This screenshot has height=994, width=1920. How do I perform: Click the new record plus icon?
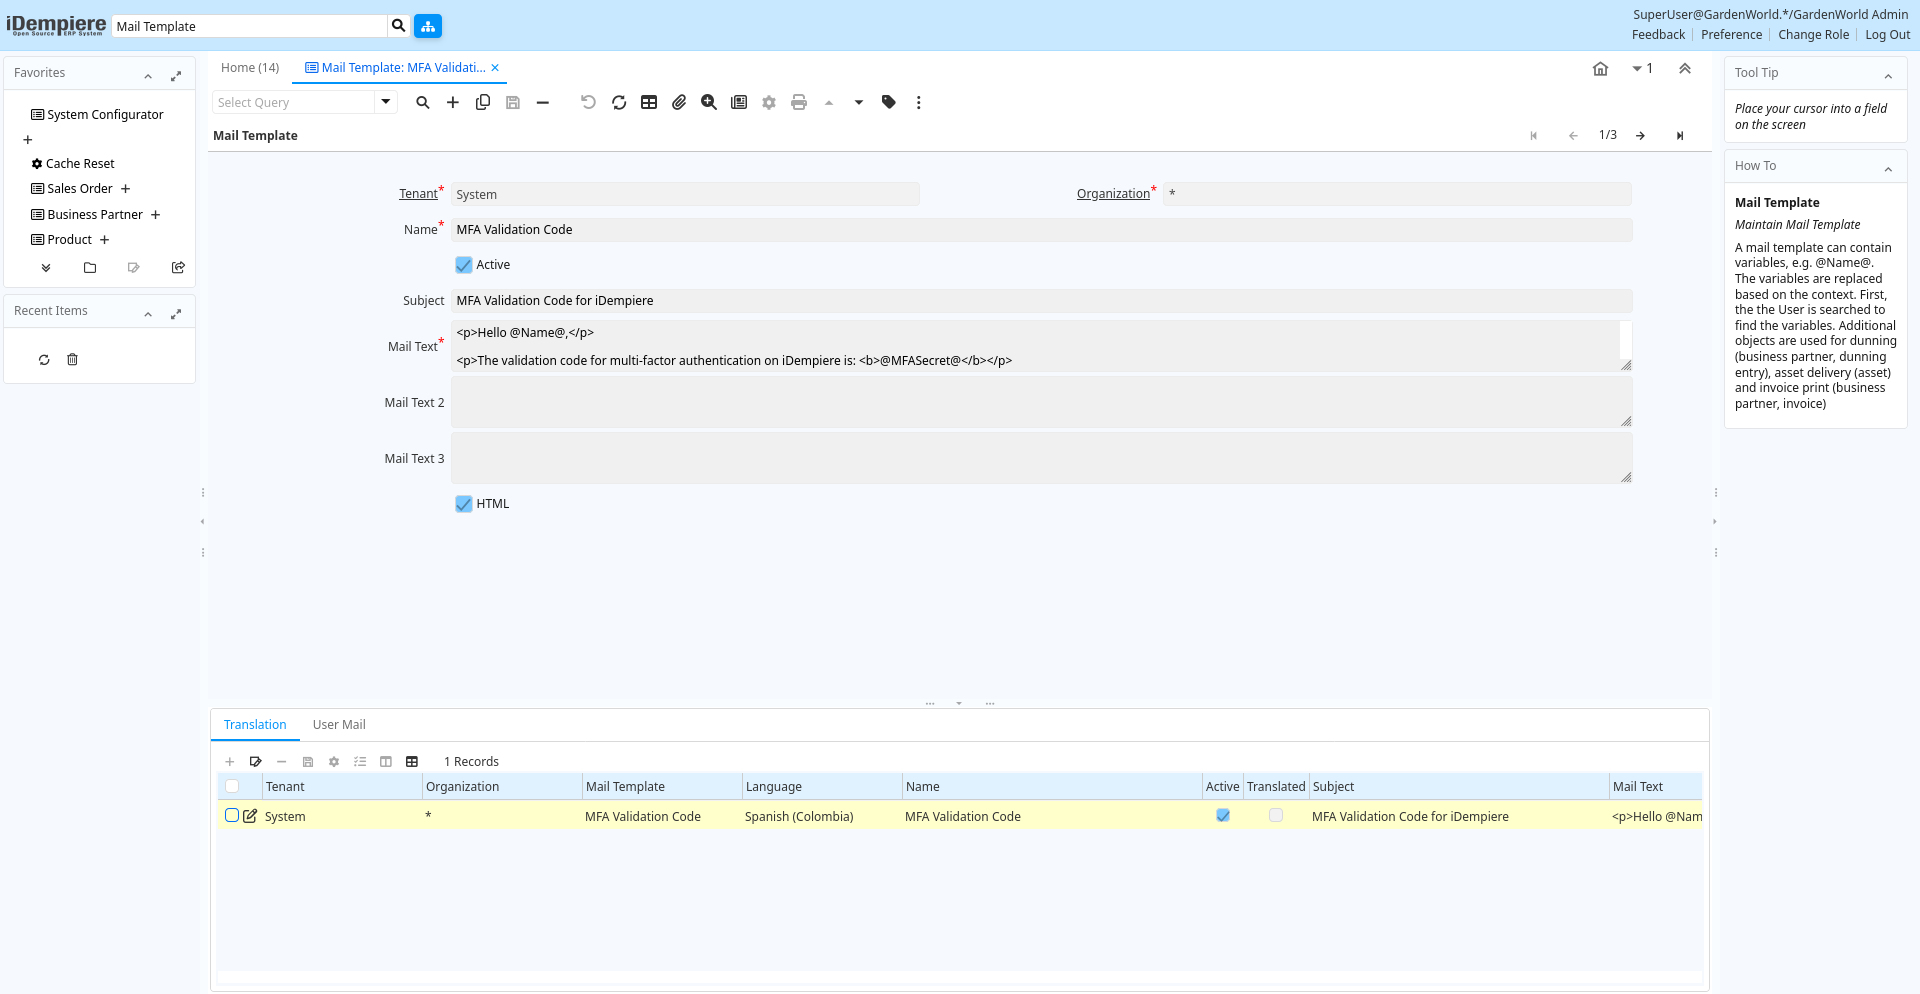pyautogui.click(x=453, y=102)
